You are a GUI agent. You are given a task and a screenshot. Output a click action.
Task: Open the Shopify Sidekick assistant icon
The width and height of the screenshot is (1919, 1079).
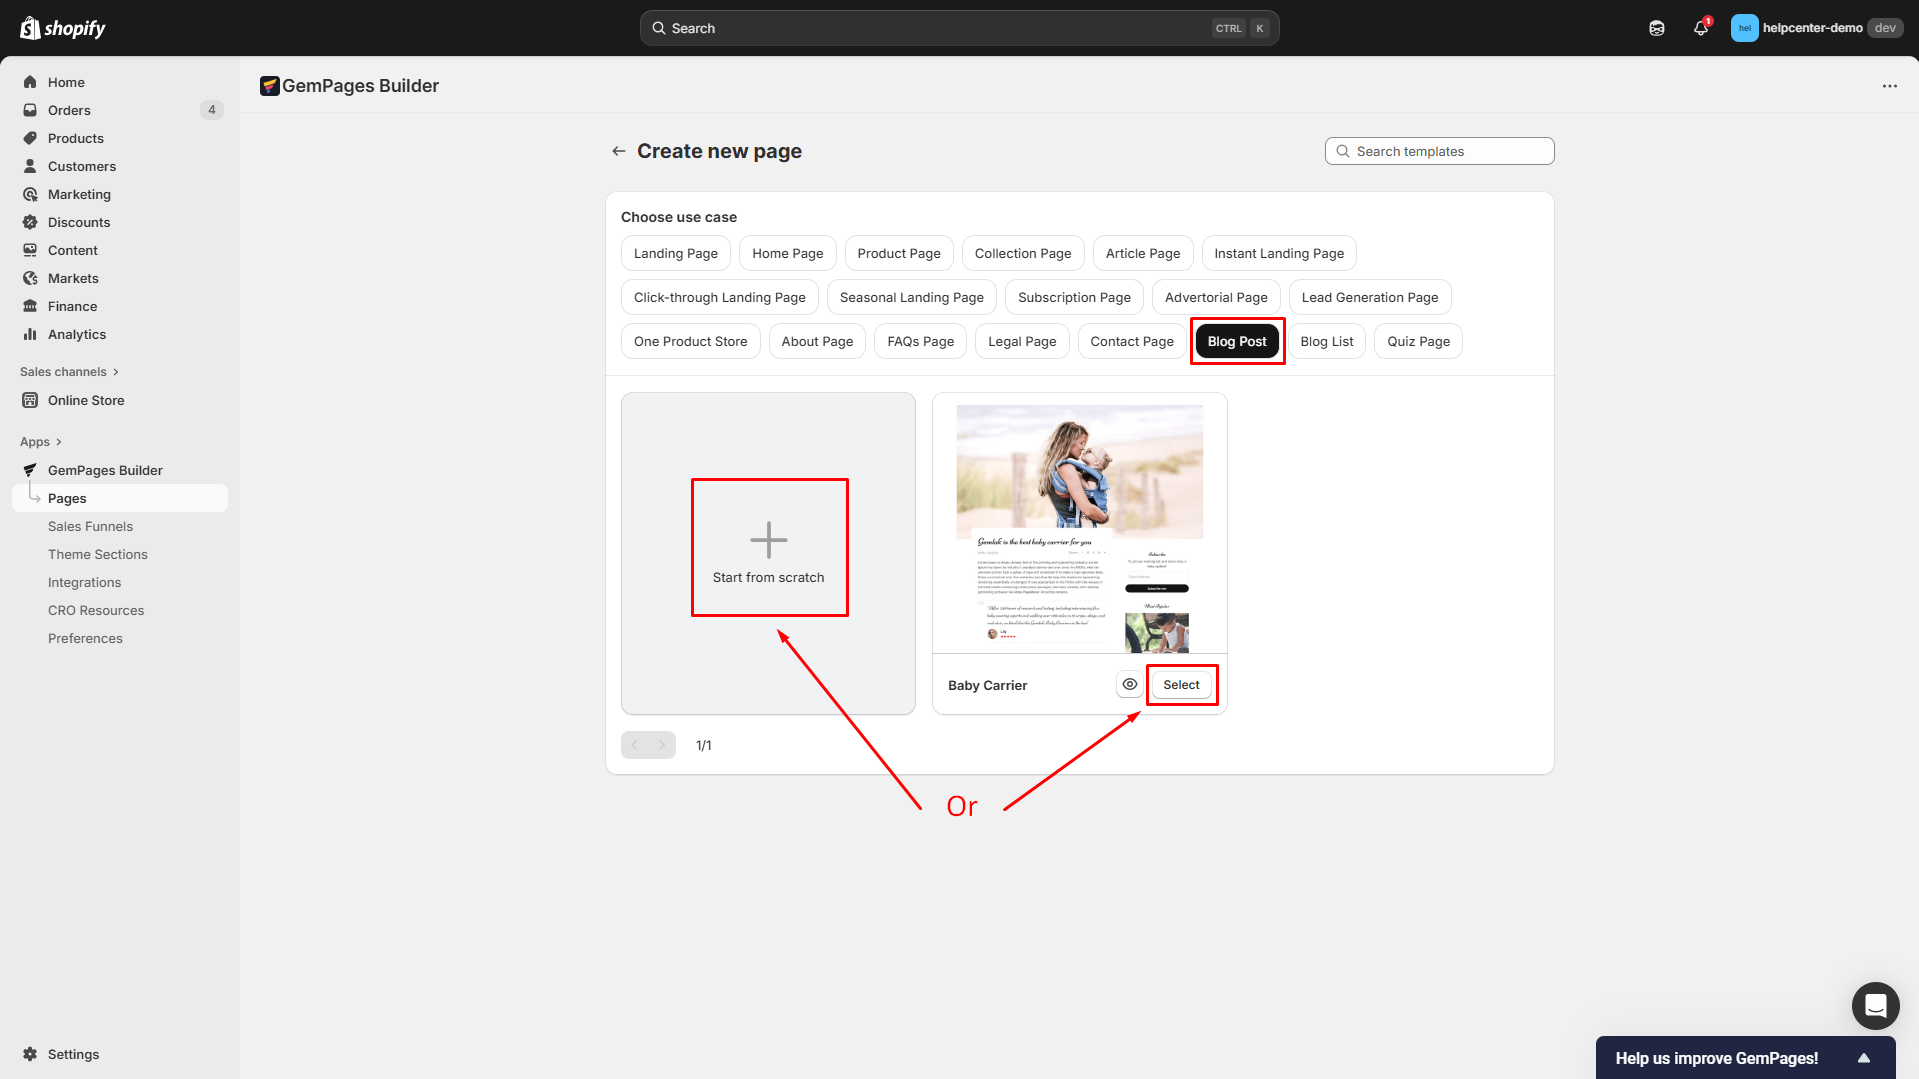[1657, 28]
